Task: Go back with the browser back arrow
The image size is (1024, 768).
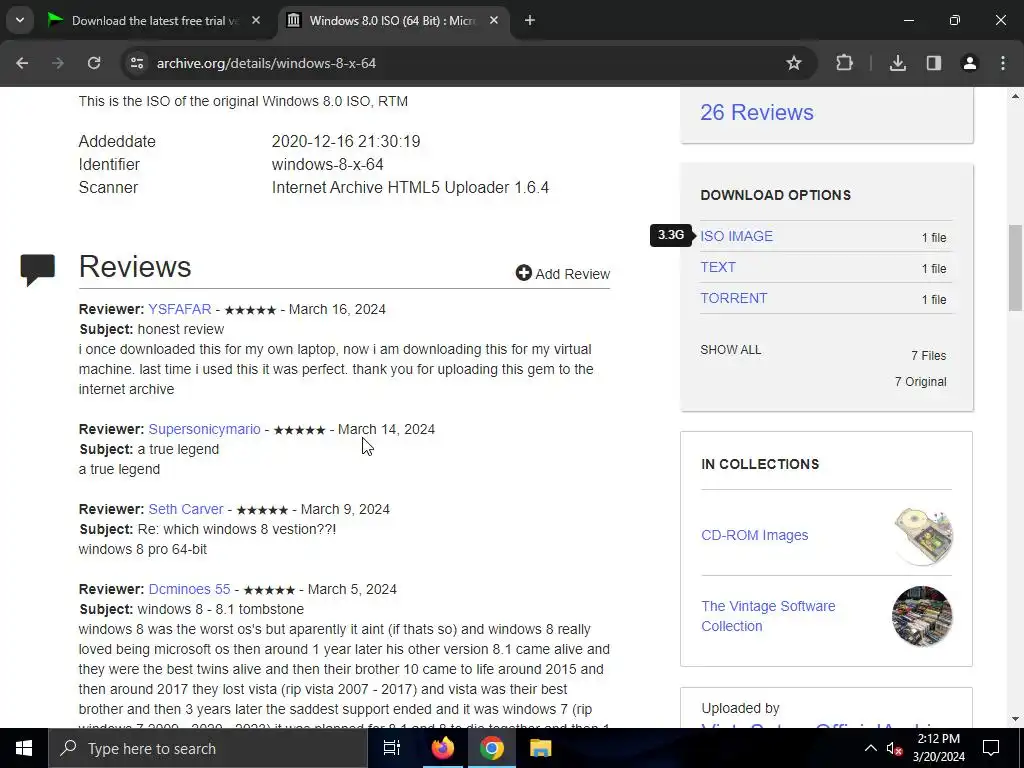Action: point(22,63)
